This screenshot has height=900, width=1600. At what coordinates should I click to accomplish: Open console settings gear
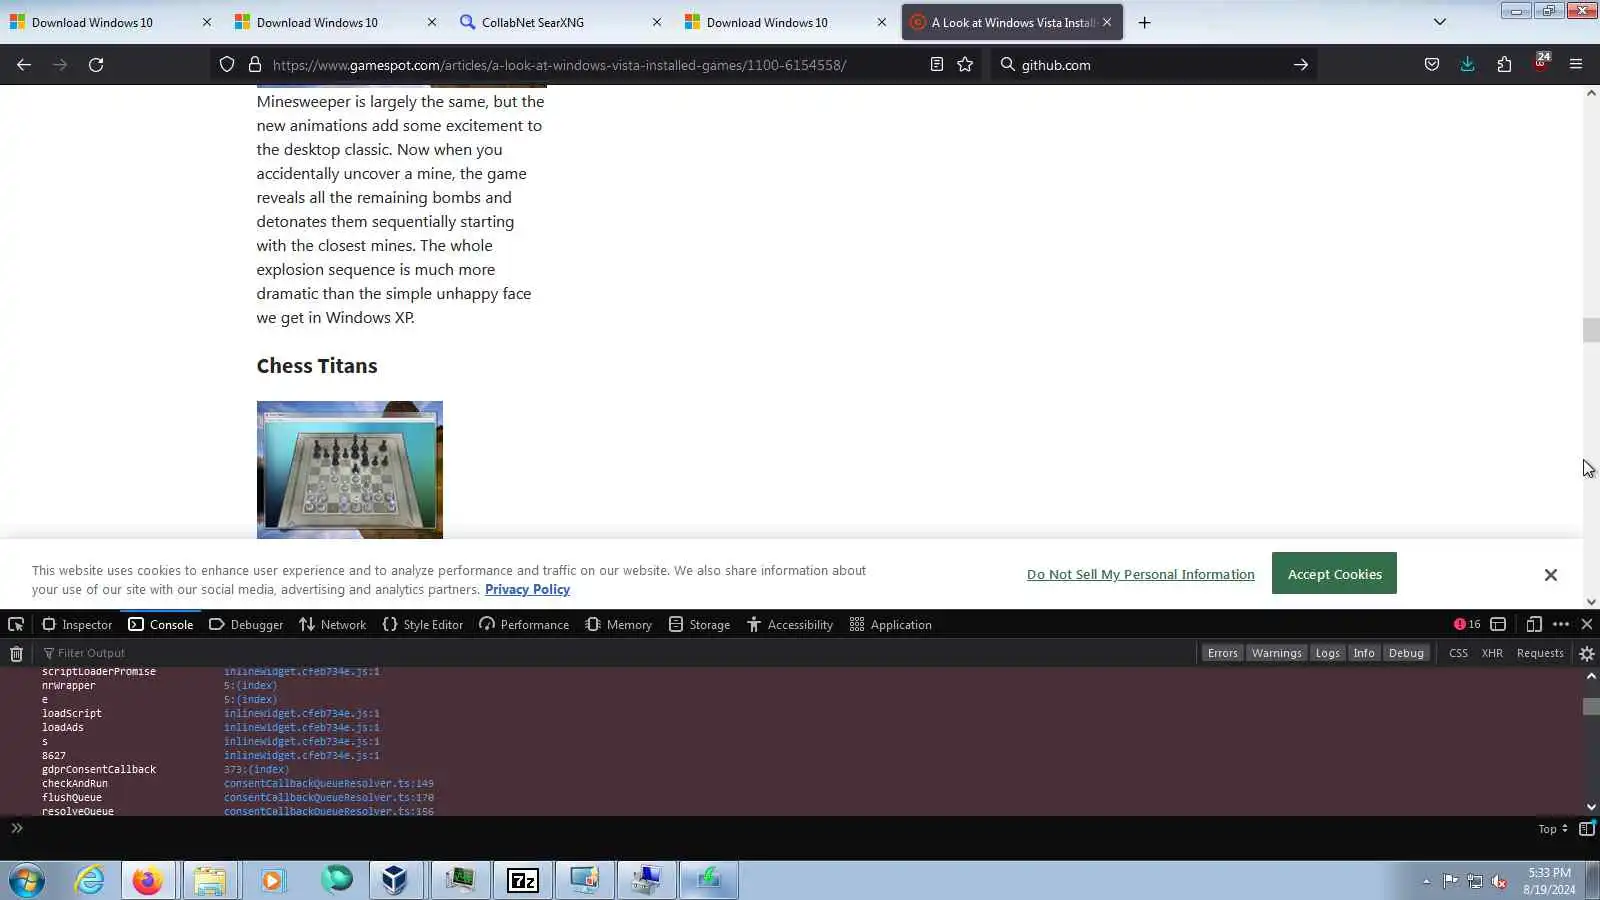click(1587, 653)
